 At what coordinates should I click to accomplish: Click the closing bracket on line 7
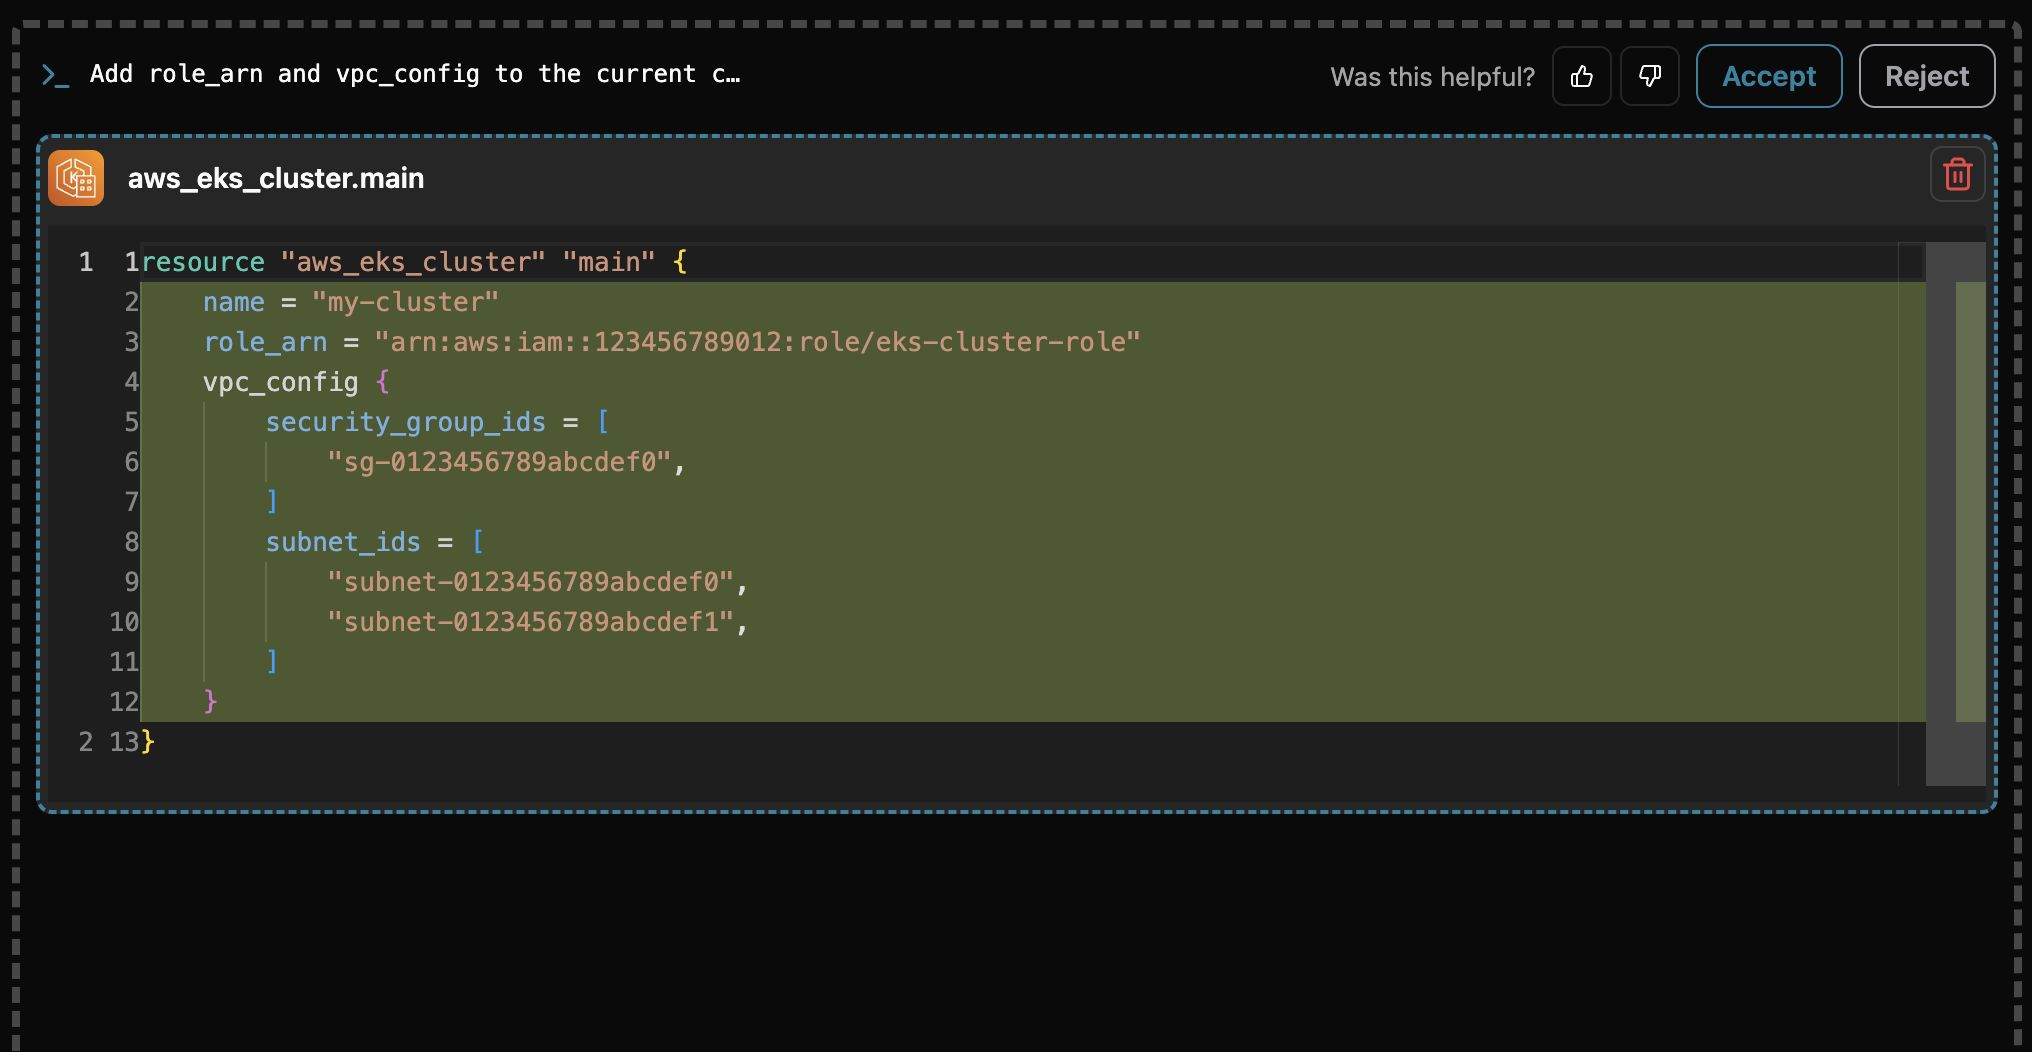point(272,502)
